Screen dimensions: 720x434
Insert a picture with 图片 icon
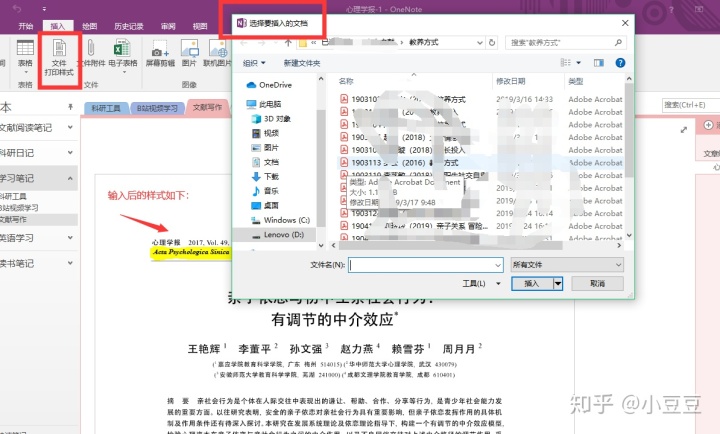click(189, 48)
